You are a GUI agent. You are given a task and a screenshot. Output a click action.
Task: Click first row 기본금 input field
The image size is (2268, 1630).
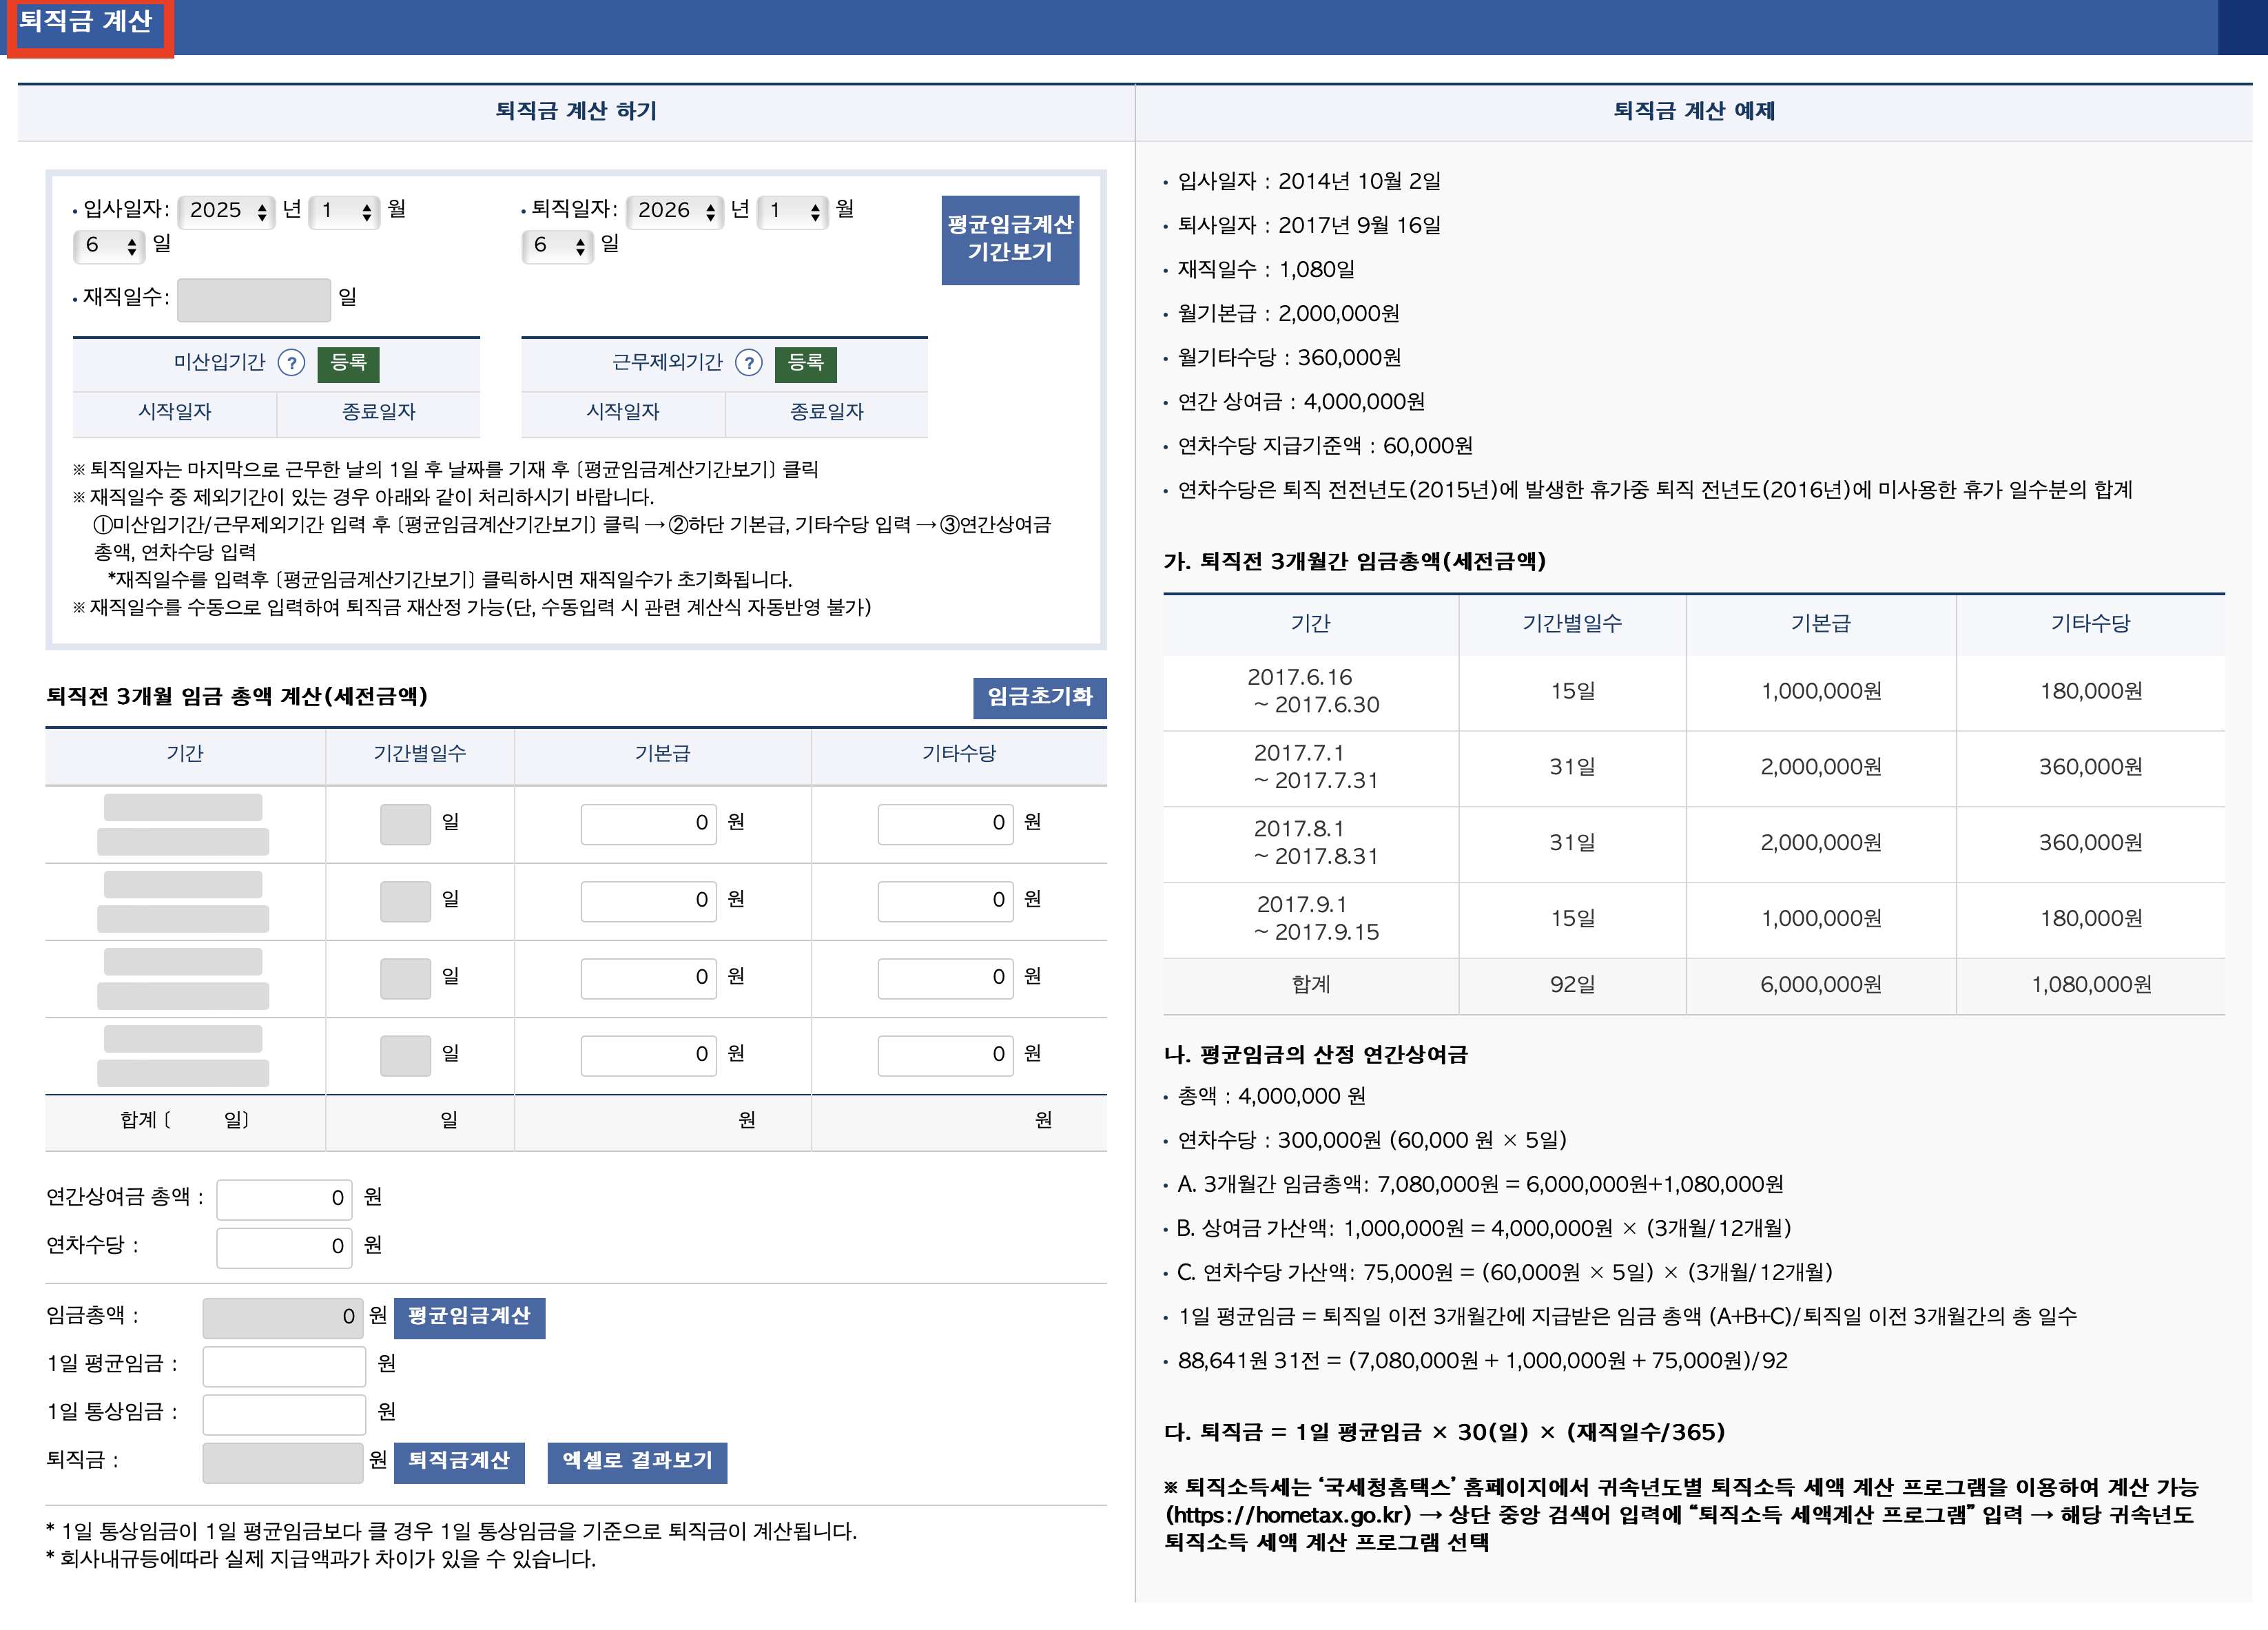coord(648,824)
